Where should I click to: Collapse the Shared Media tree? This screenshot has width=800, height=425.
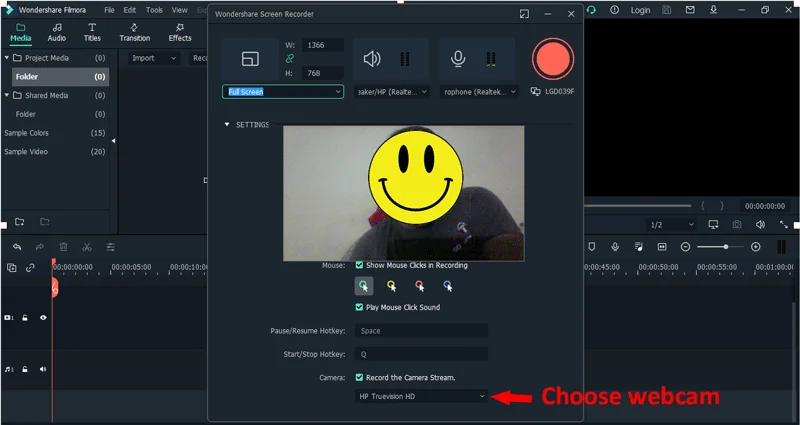7,95
